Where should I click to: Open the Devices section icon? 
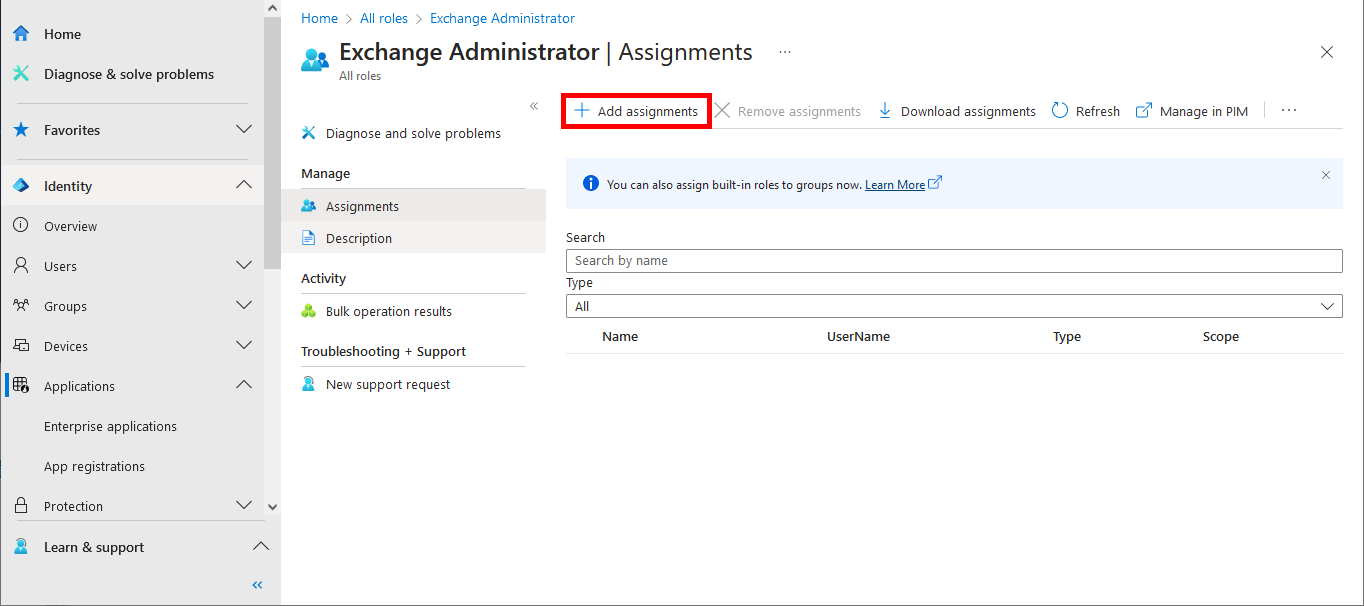[20, 345]
